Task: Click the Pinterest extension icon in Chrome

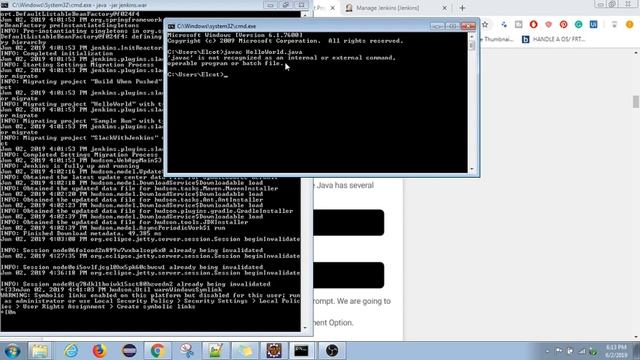Action: 563,24
